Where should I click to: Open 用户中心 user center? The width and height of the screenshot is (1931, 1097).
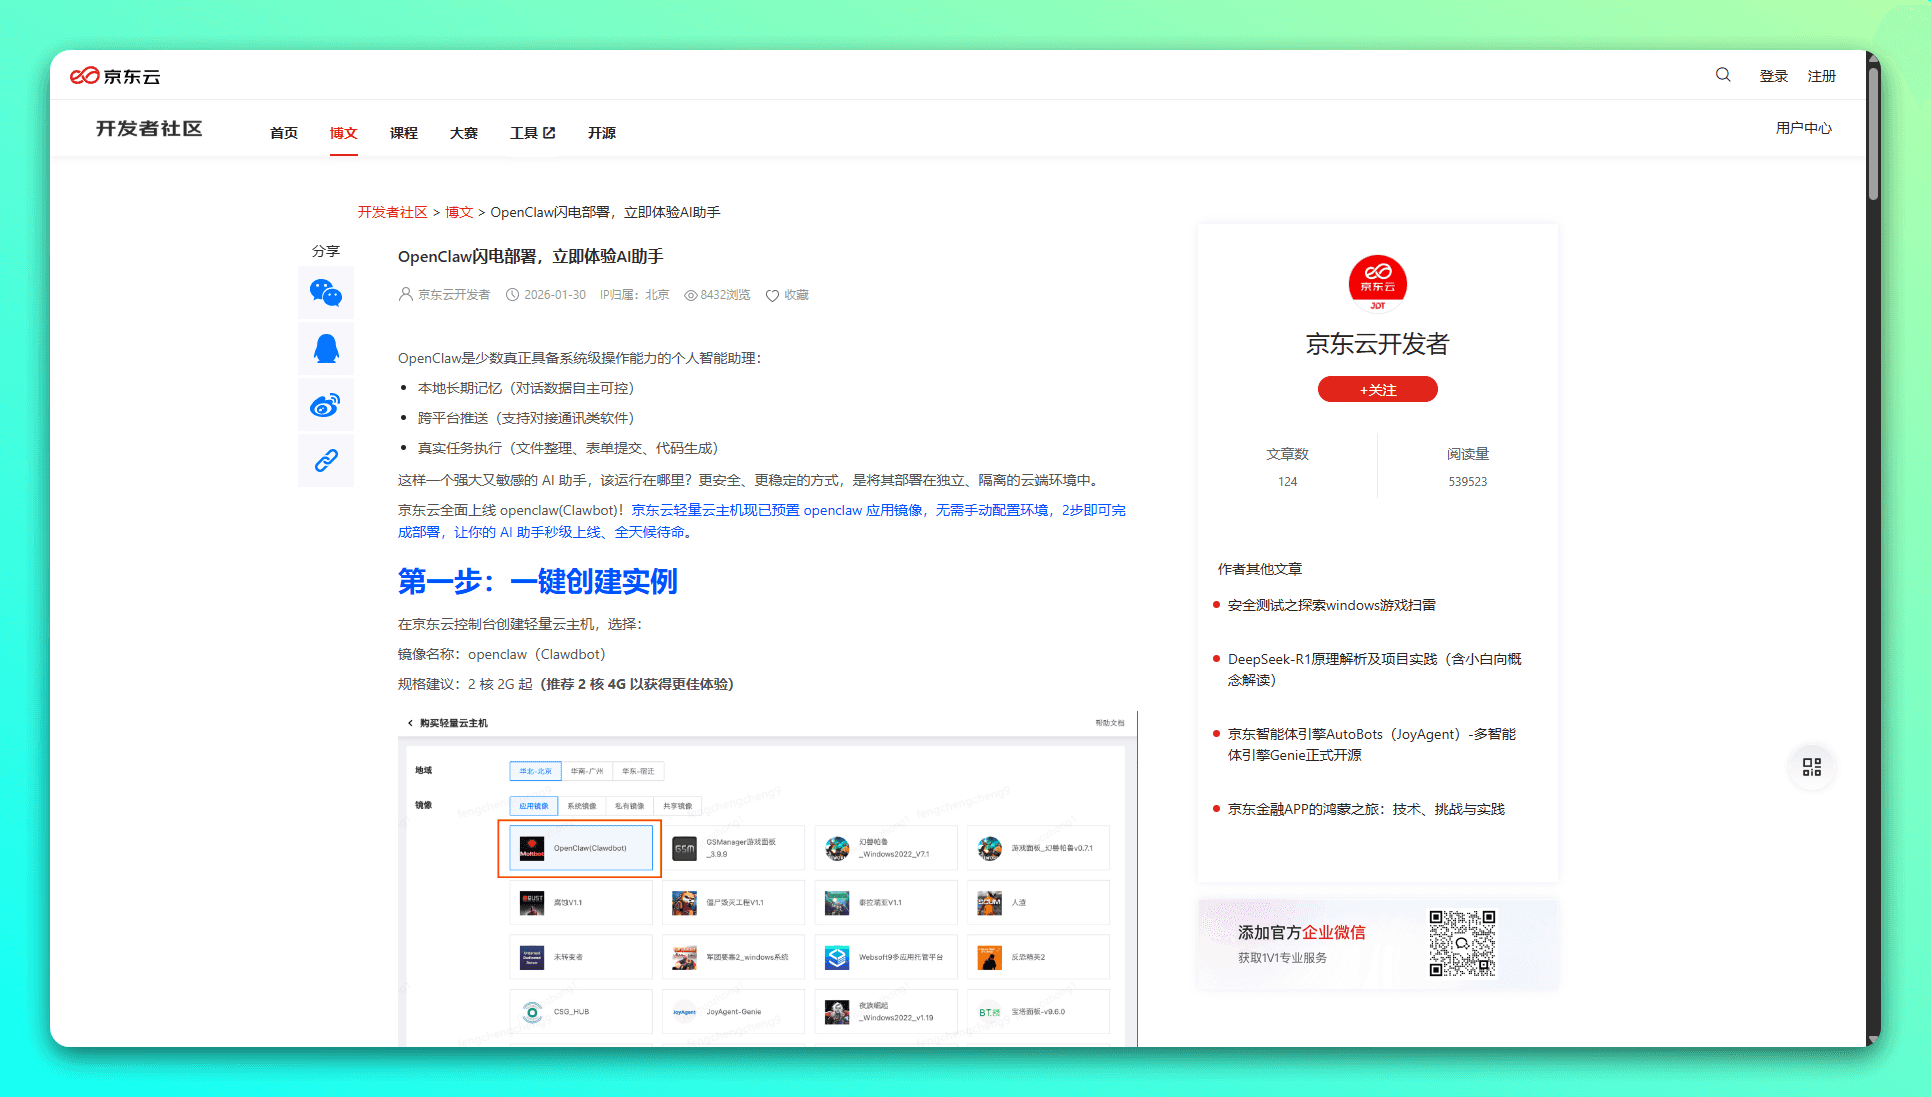pos(1803,128)
